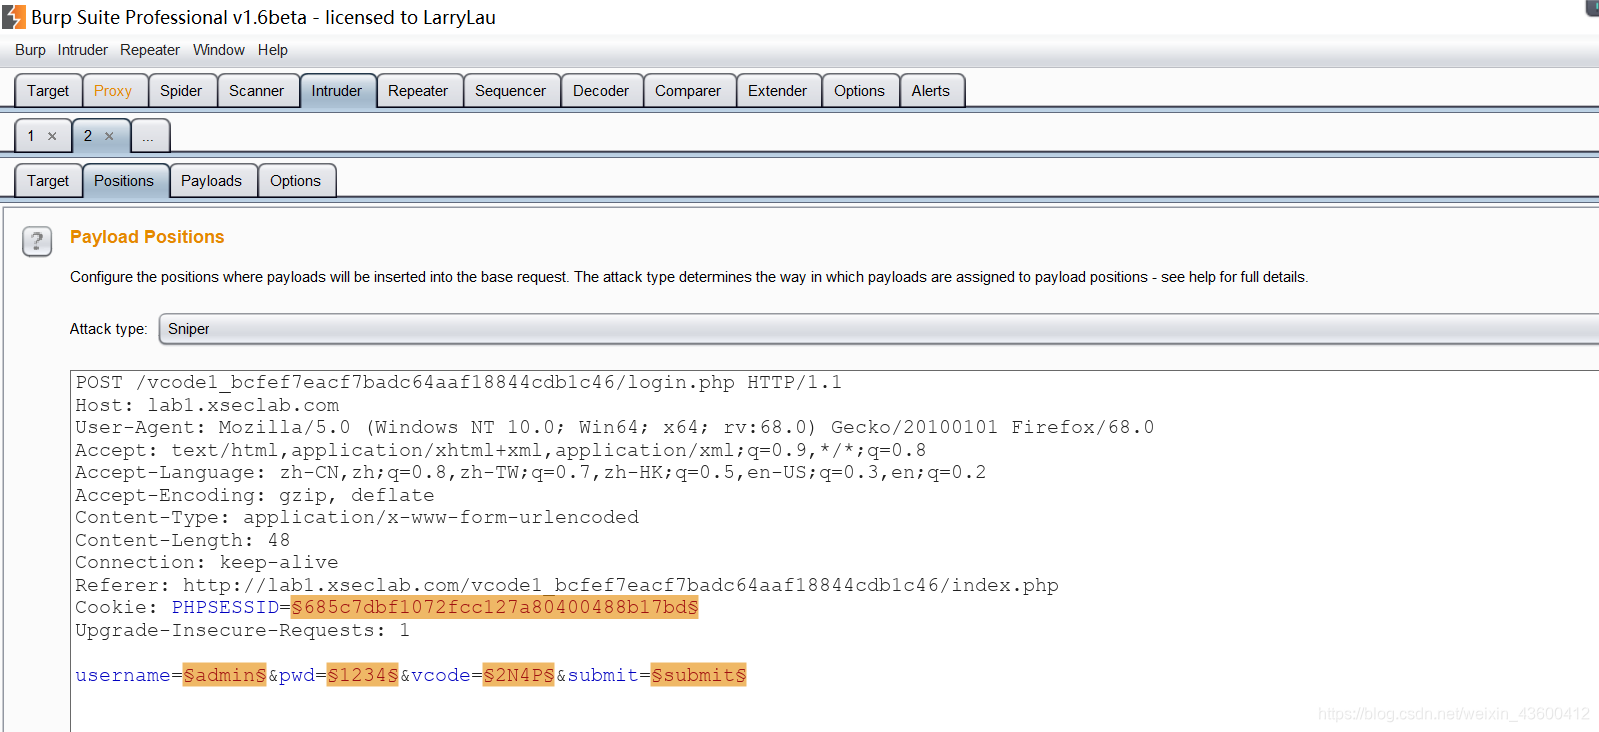Click the Upgrade-Insecure-Requests: 1 line
The image size is (1599, 732).
(x=242, y=630)
